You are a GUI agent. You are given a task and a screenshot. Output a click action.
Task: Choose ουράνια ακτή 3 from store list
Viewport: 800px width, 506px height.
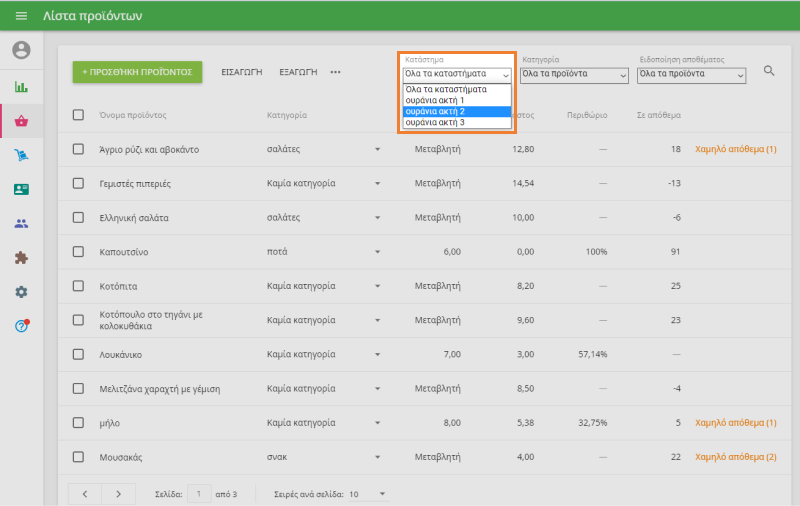pos(457,122)
